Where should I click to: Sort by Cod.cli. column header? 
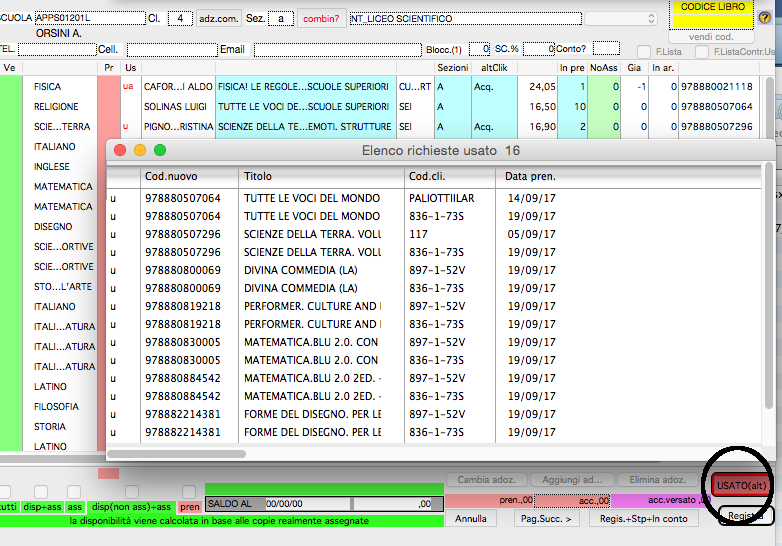(450, 176)
